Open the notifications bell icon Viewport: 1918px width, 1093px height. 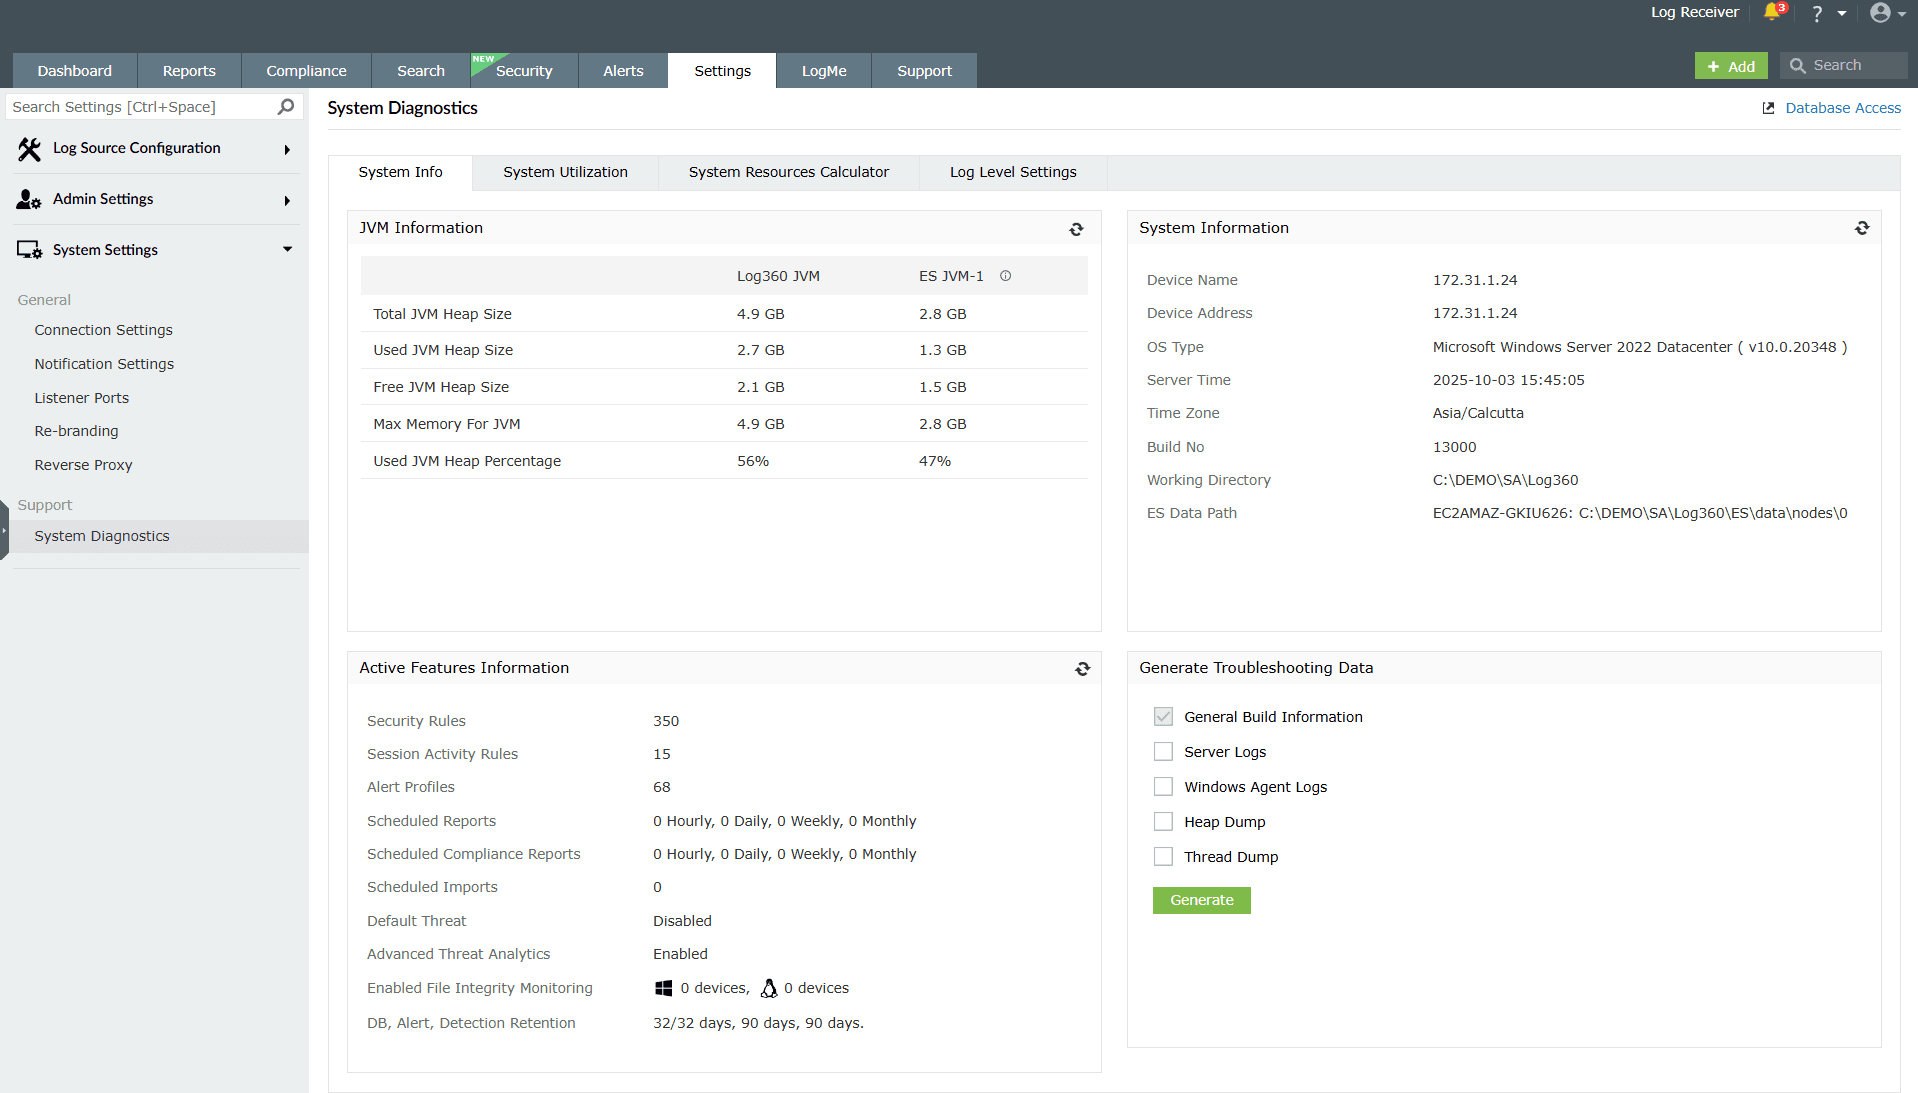(1773, 12)
